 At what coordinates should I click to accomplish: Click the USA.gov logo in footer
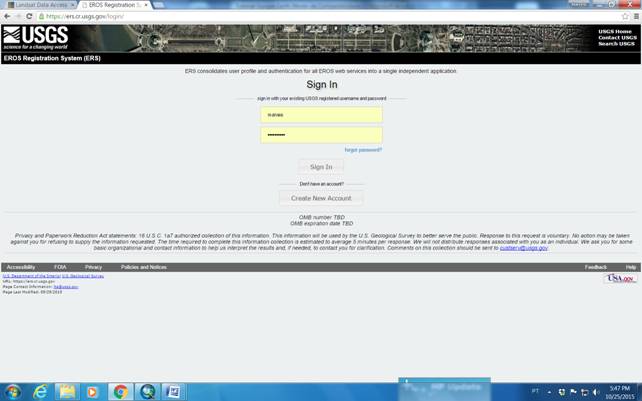tap(621, 279)
